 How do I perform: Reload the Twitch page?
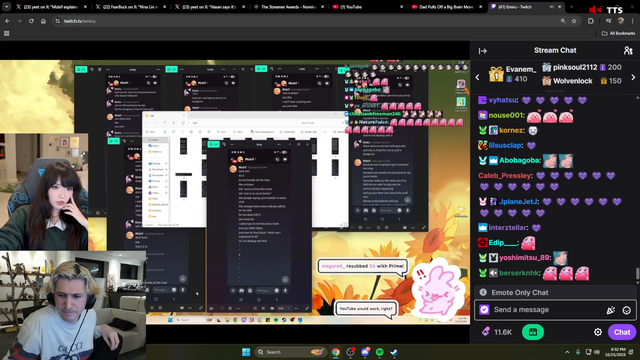pyautogui.click(x=31, y=21)
